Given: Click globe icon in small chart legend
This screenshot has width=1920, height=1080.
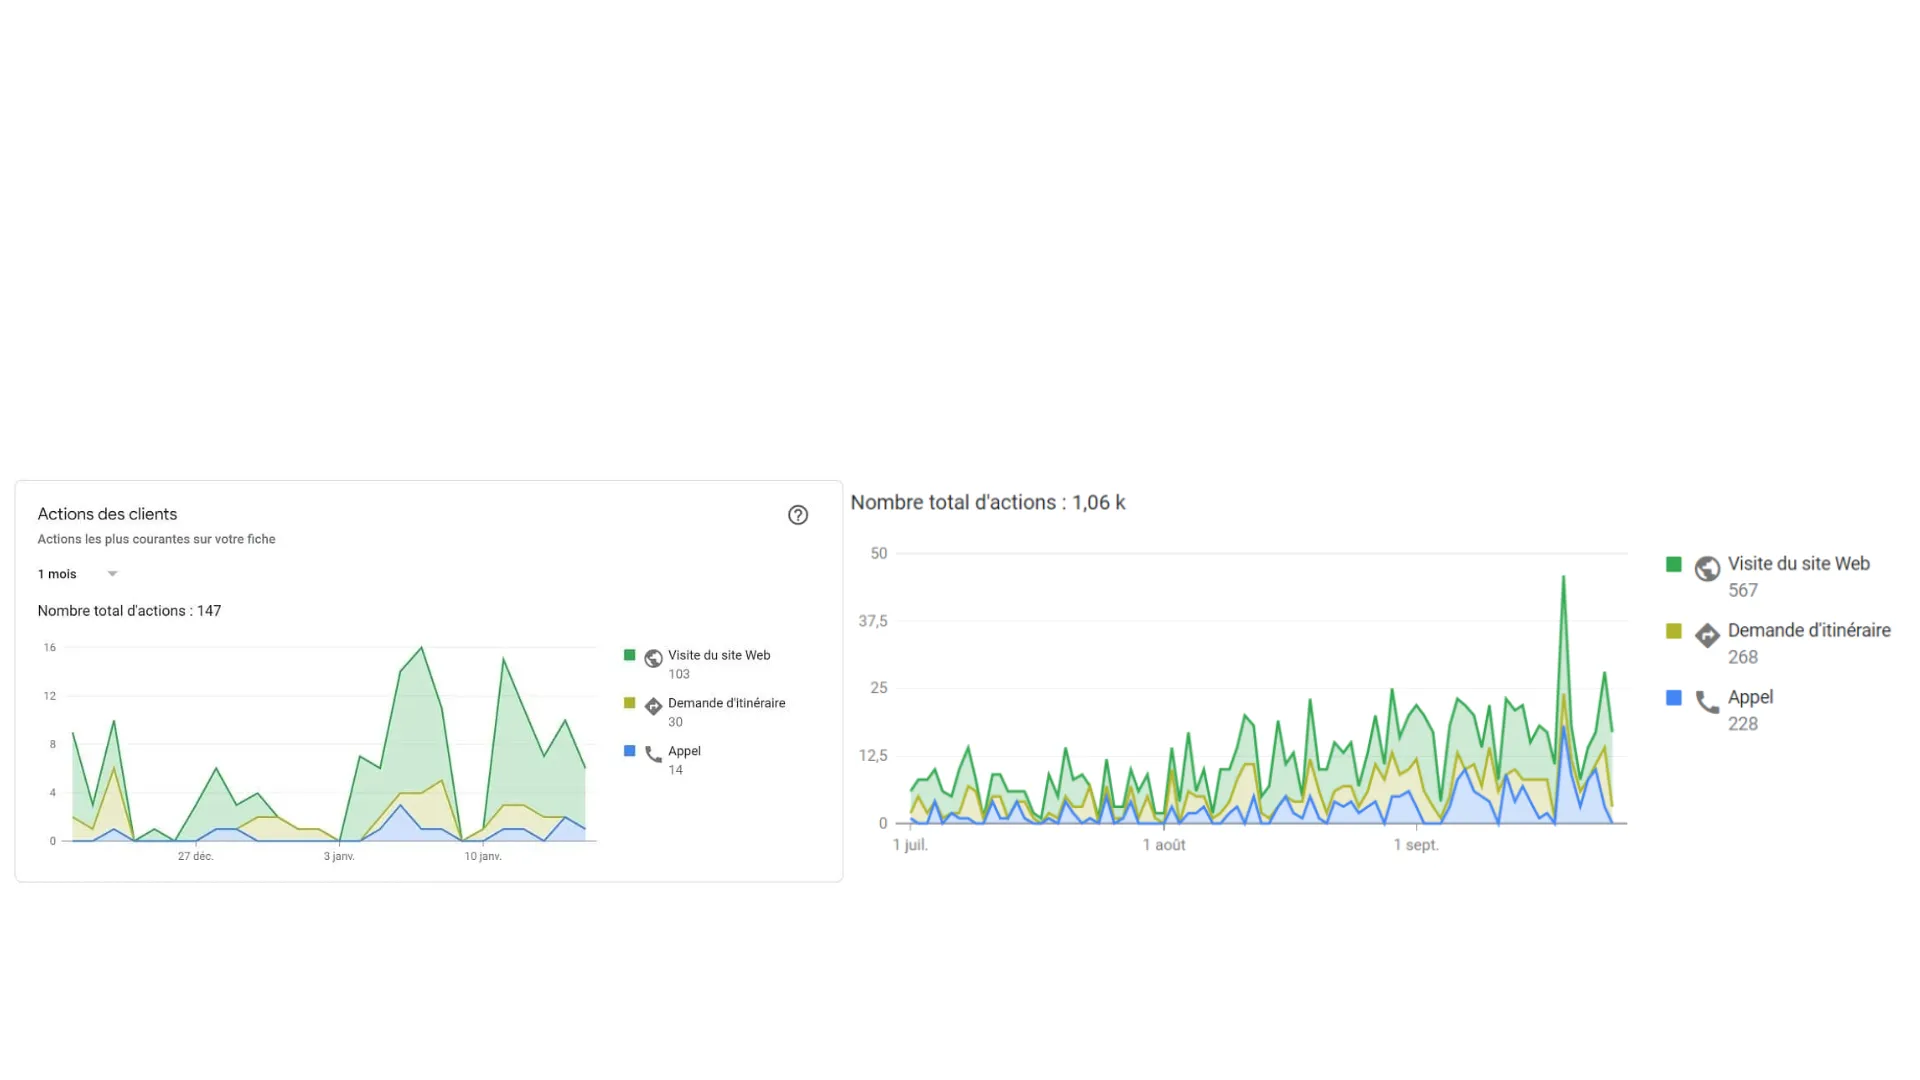Looking at the screenshot, I should [653, 658].
